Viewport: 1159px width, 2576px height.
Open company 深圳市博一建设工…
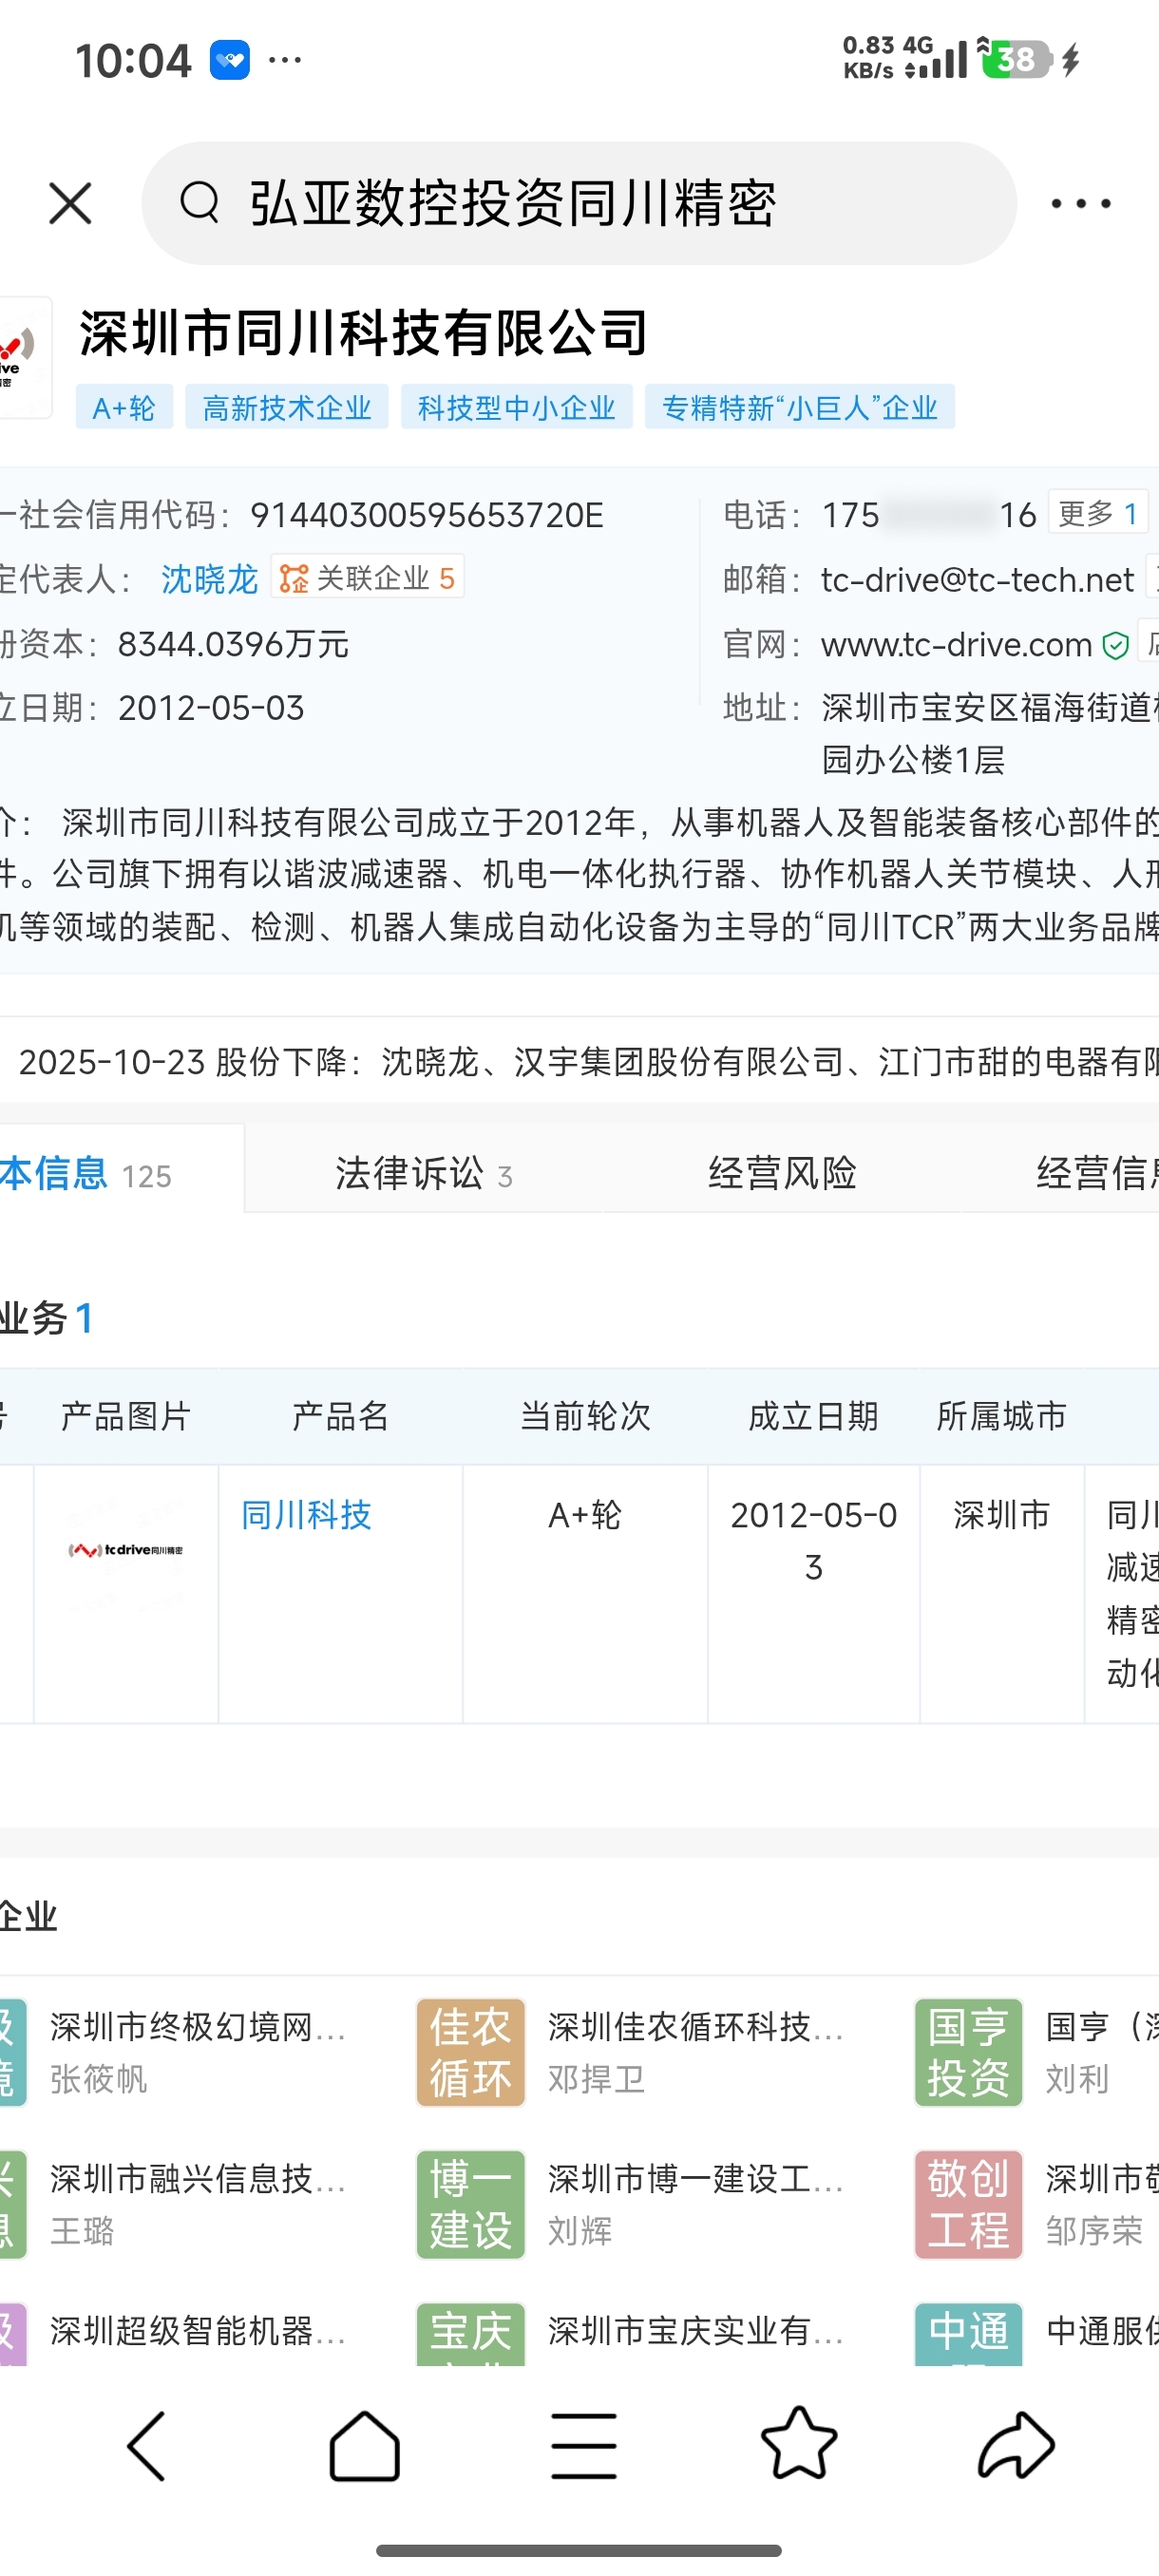(696, 2178)
